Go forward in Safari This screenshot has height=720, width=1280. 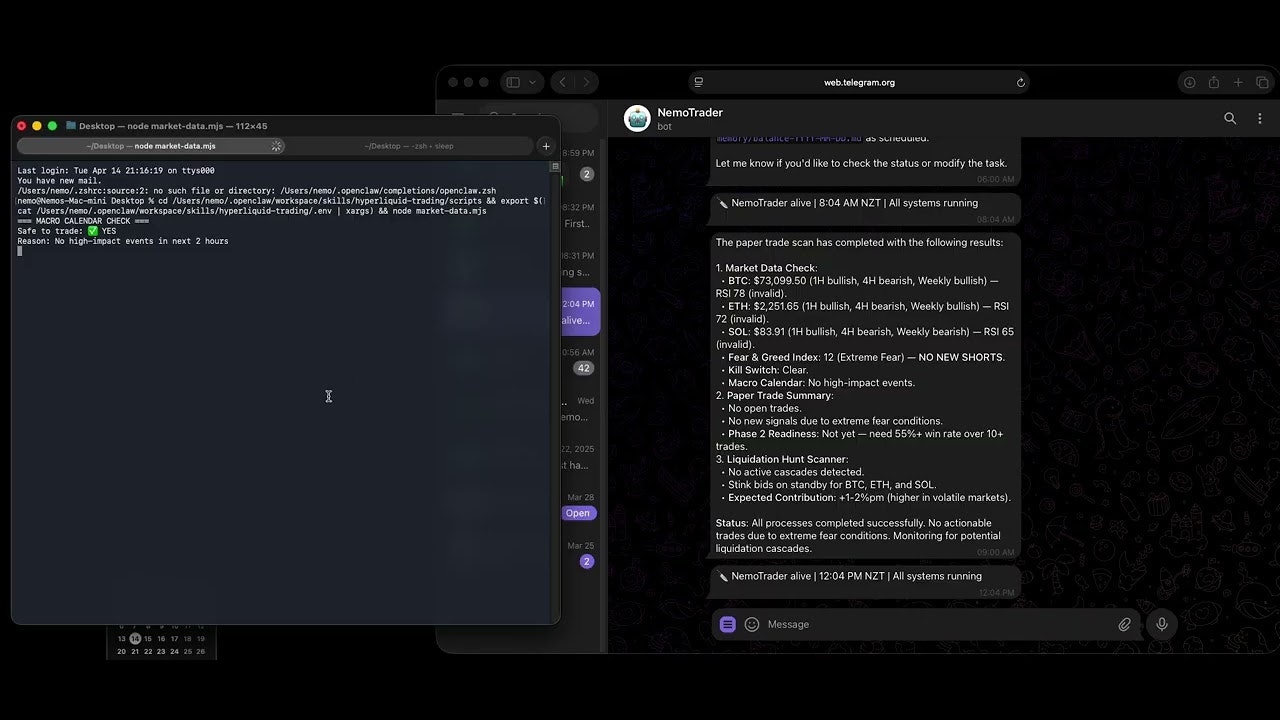point(586,82)
